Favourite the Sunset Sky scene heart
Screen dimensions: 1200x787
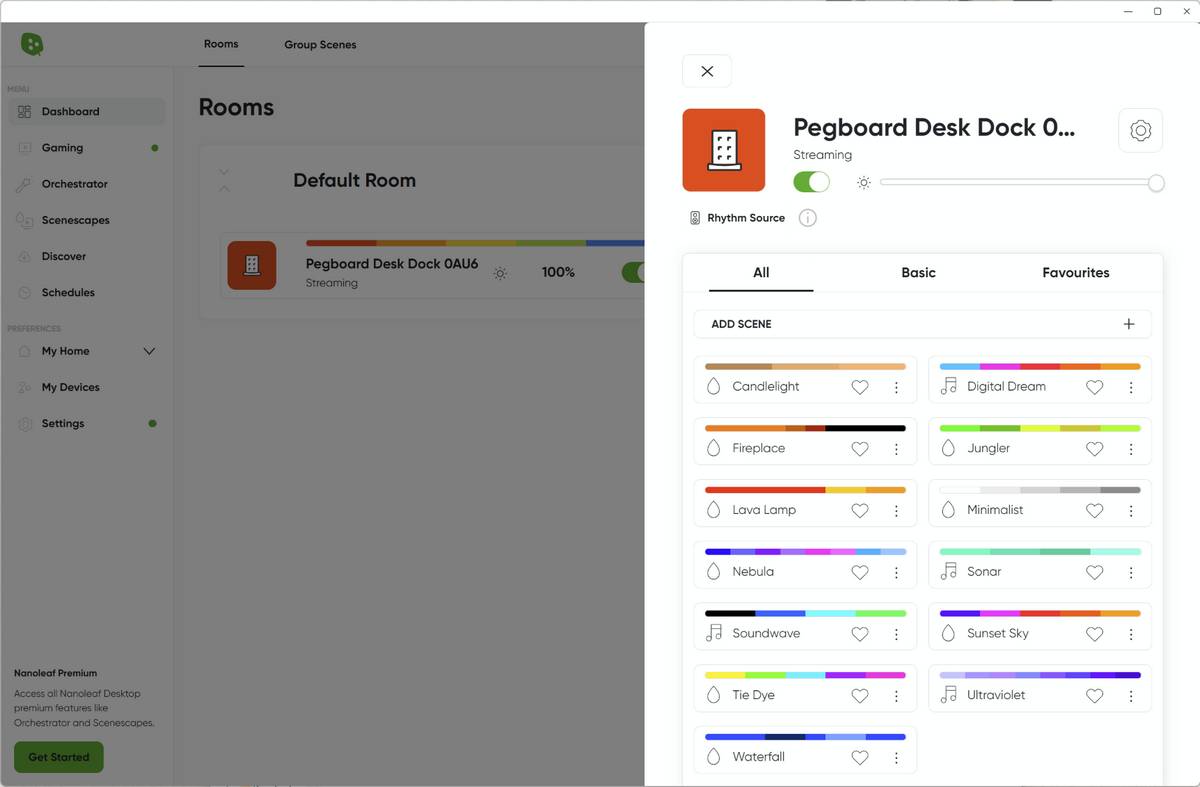pos(1095,634)
